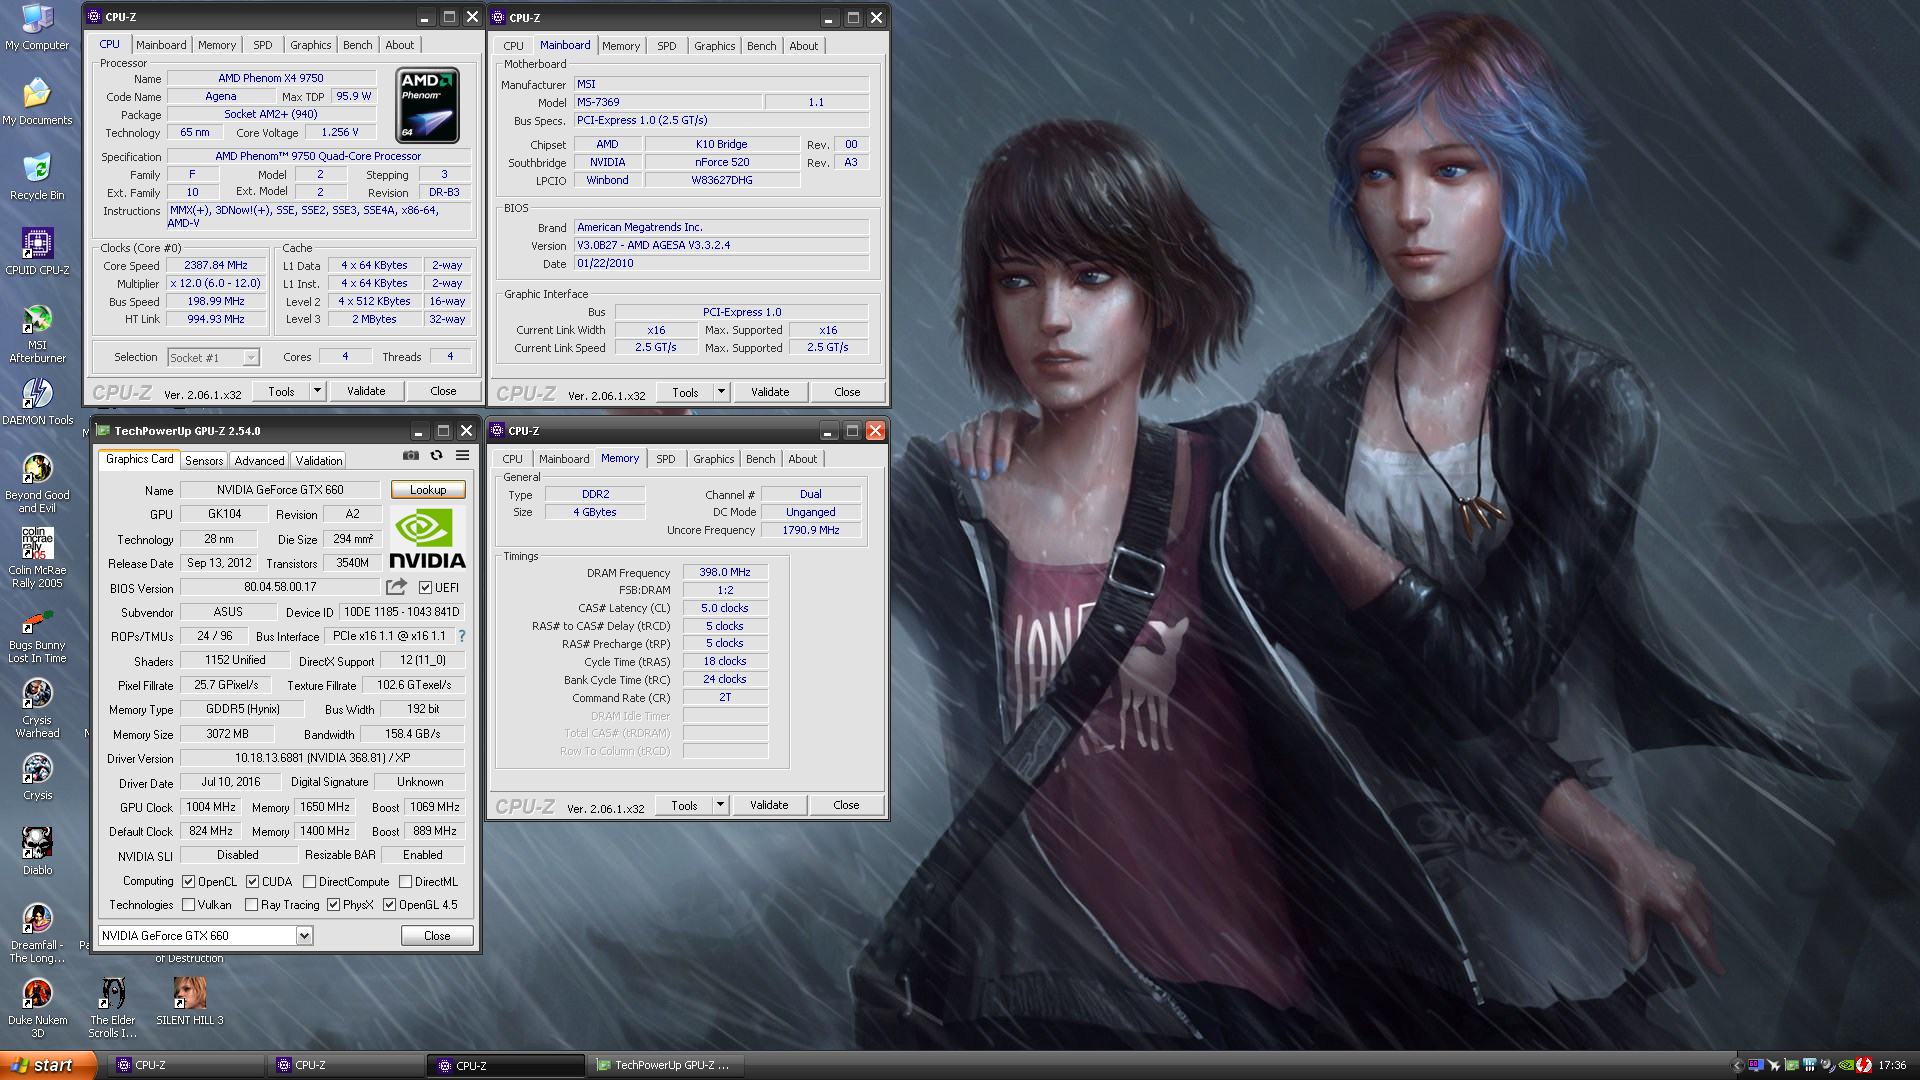Viewport: 1920px width, 1080px height.
Task: Toggle the DirectCompute checkbox
Action: click(x=309, y=882)
